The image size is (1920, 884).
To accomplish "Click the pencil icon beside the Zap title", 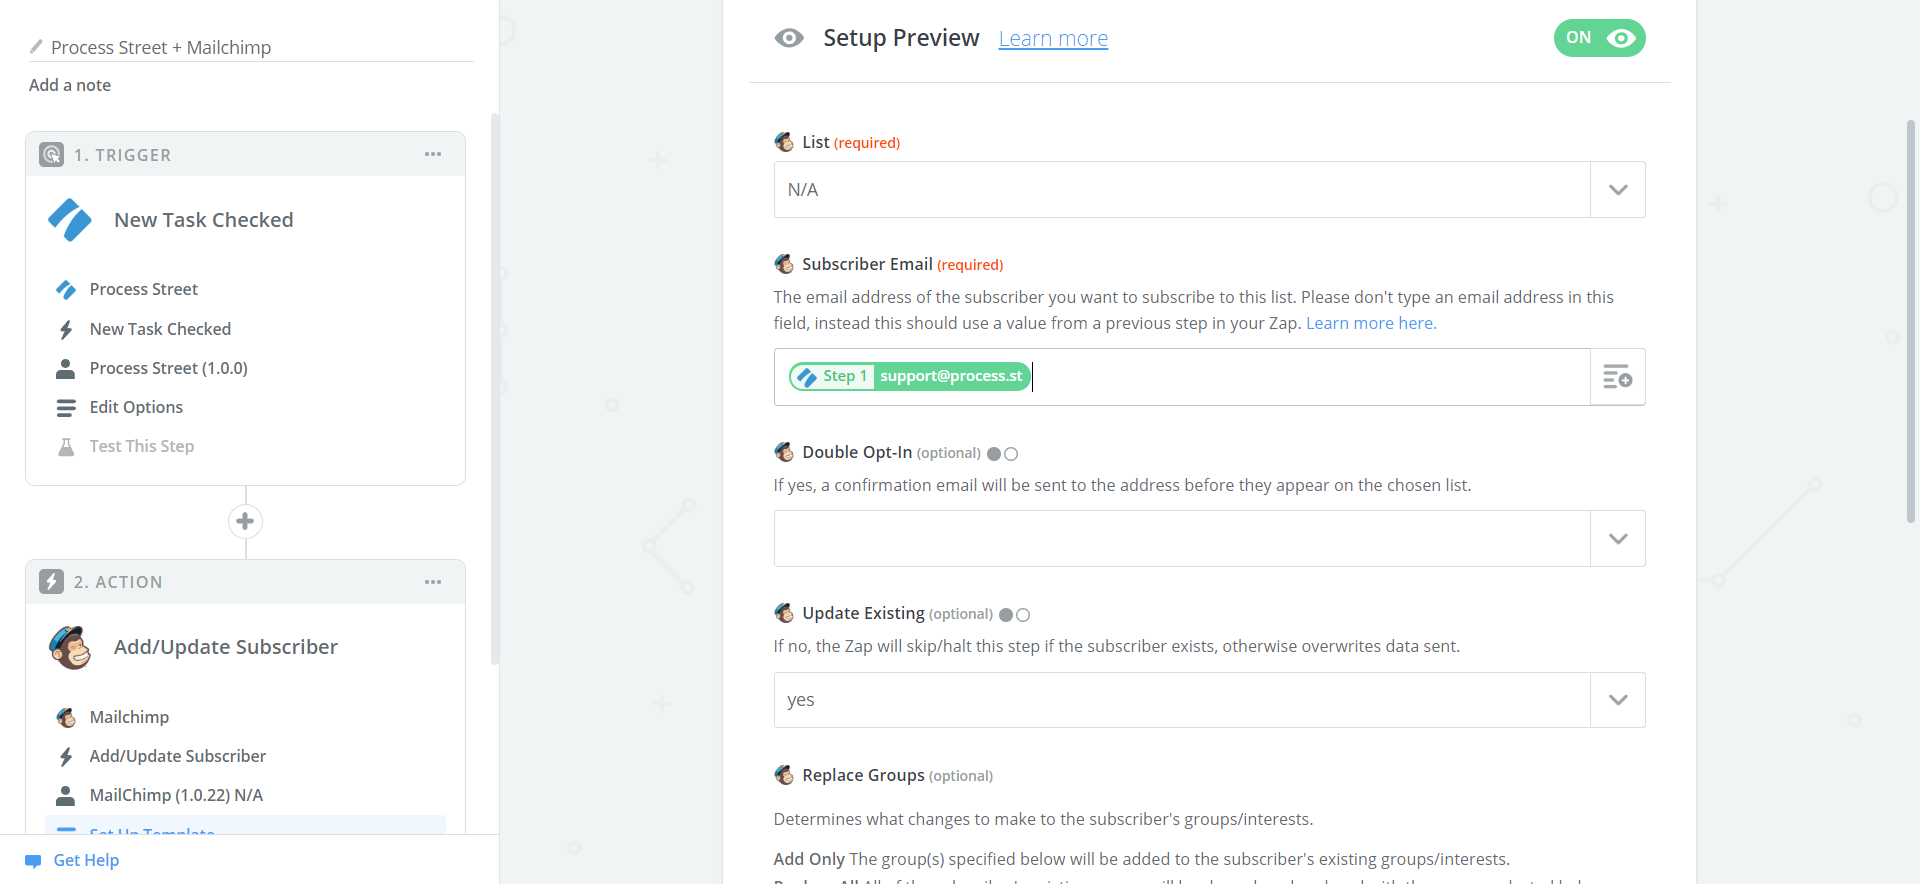I will 36,47.
